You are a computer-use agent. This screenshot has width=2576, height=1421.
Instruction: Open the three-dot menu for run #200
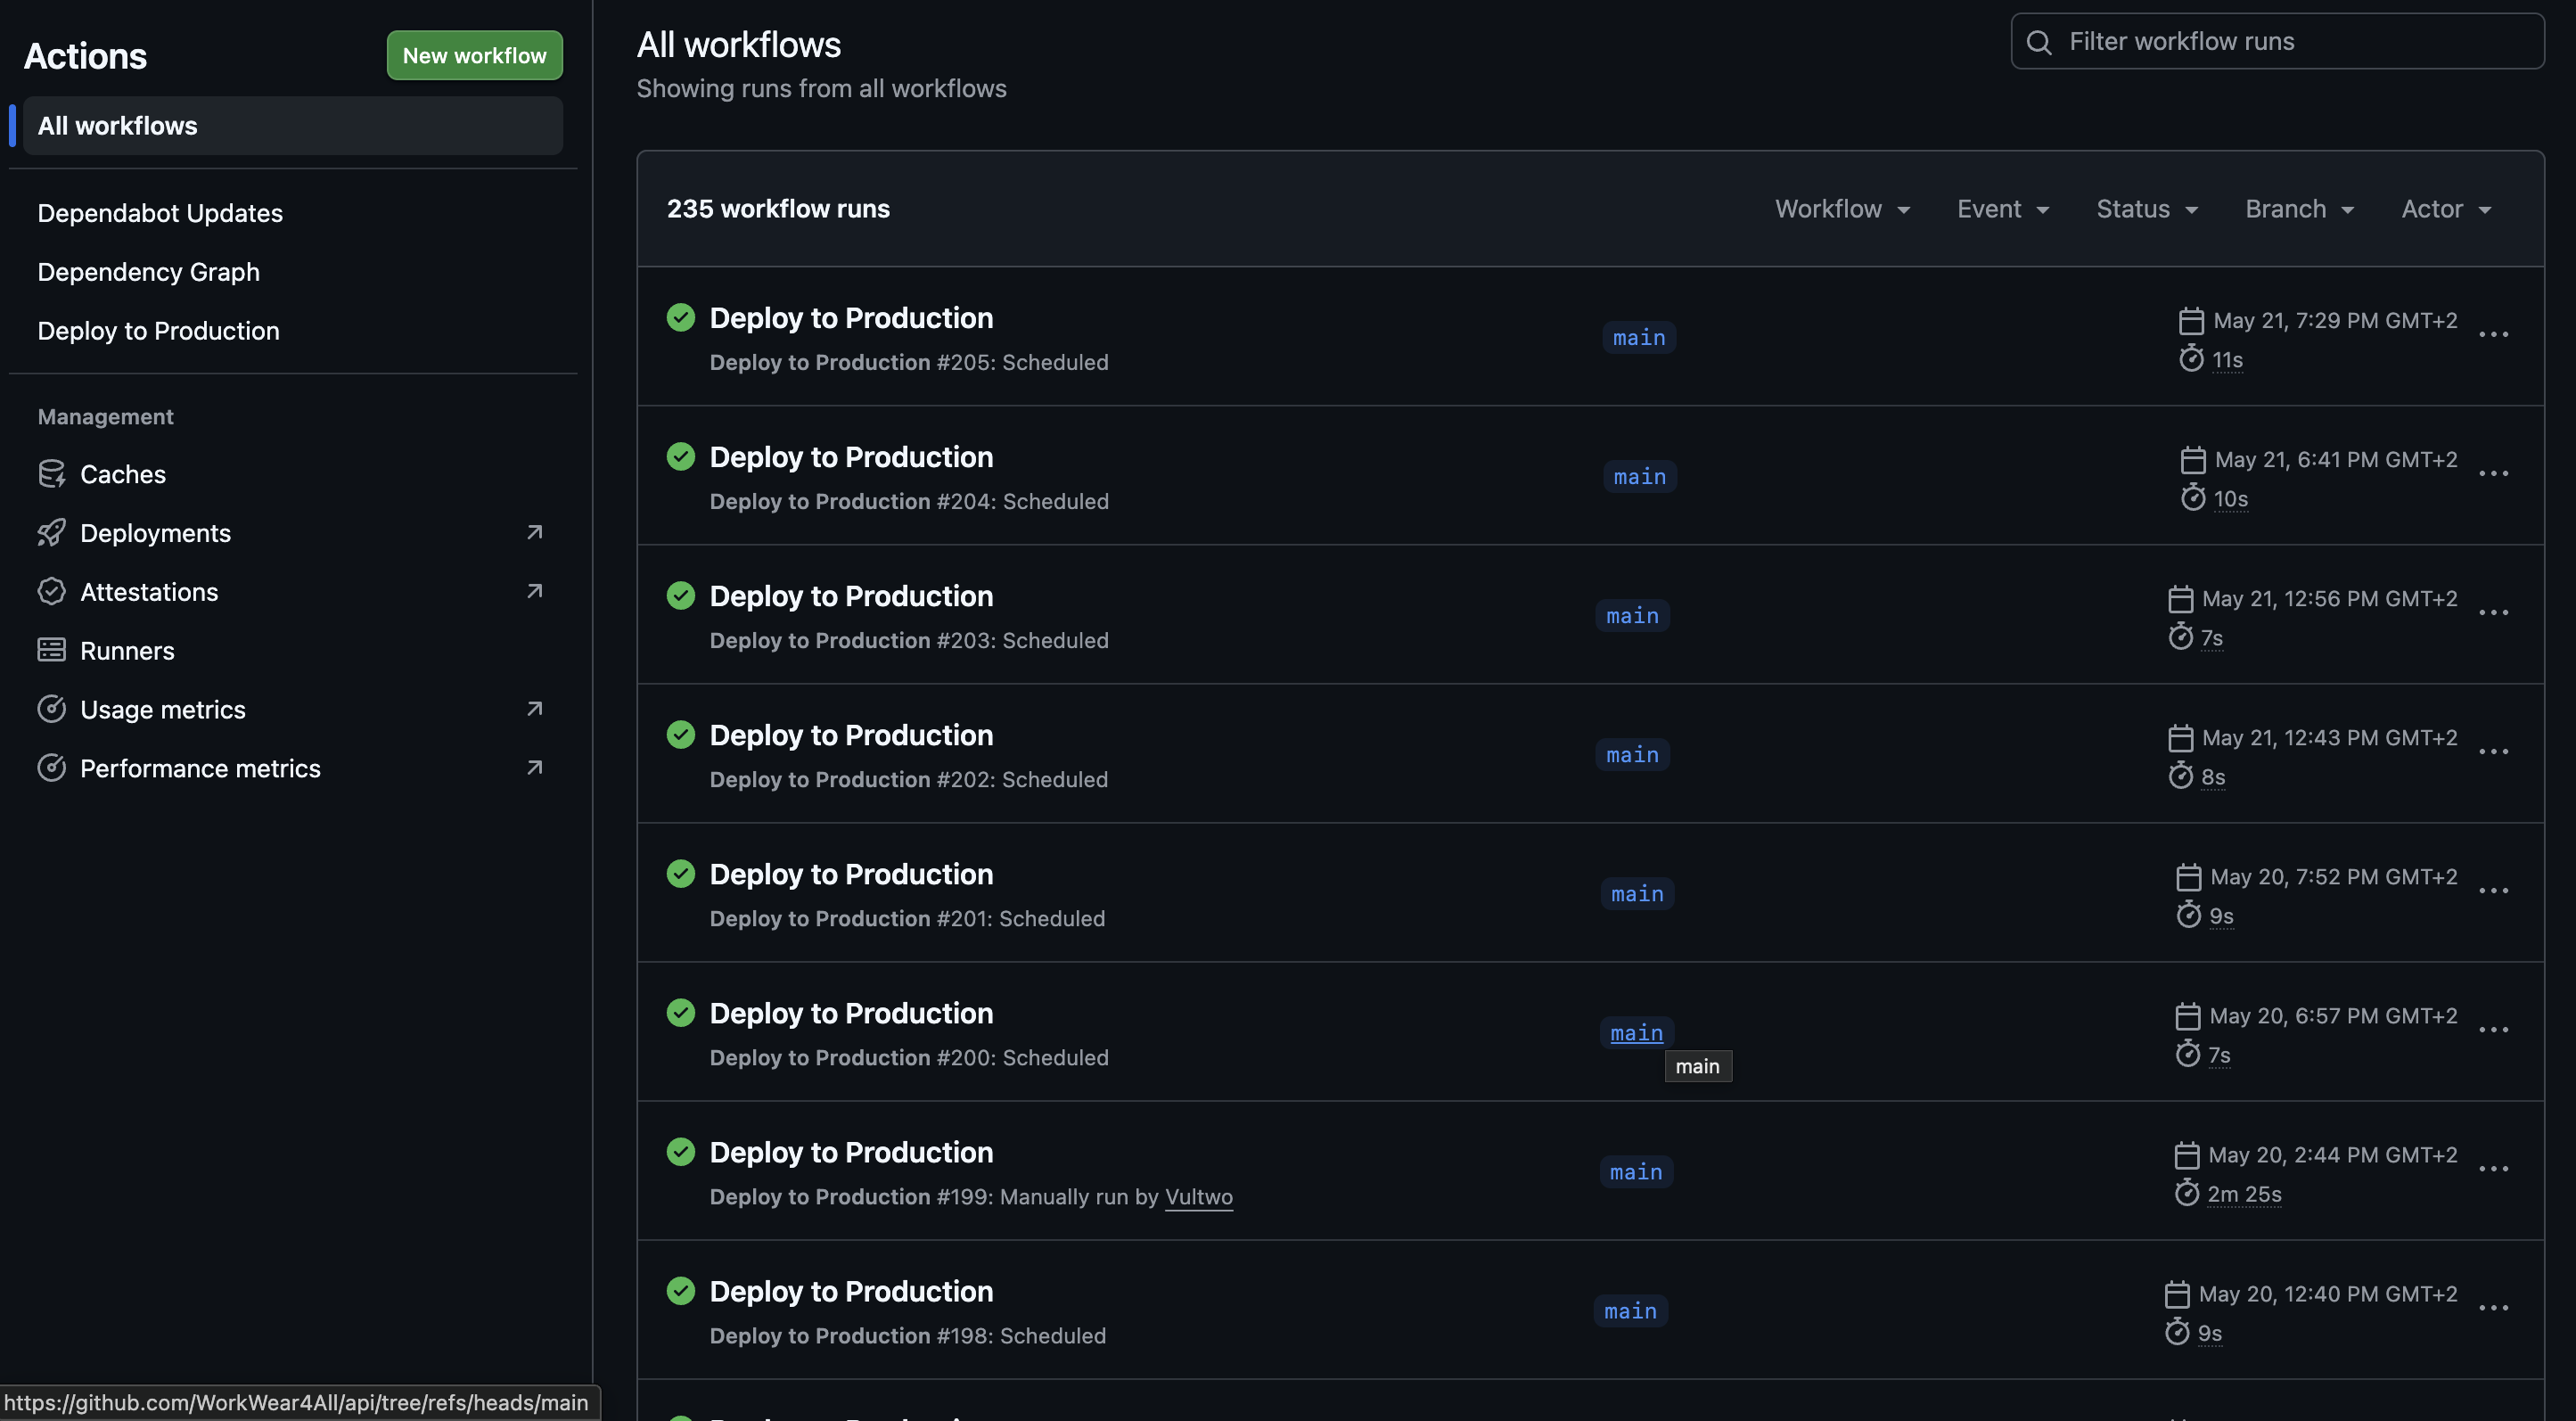tap(2494, 1030)
